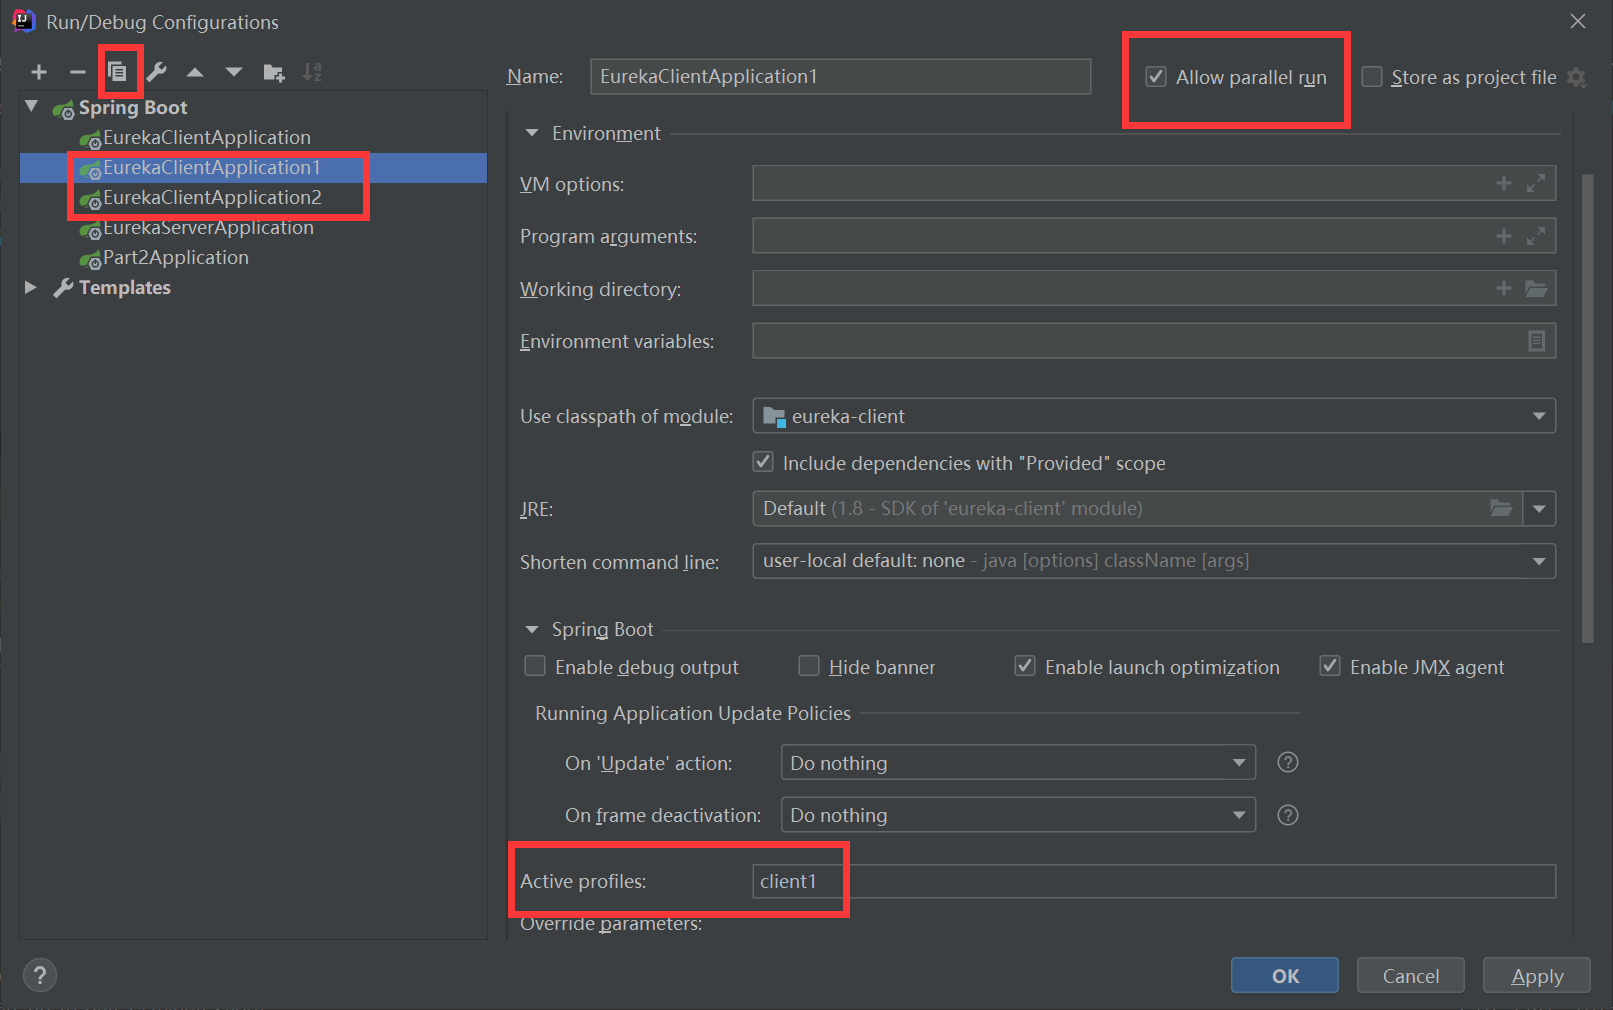Open the Shorten command line dropdown

click(1539, 561)
